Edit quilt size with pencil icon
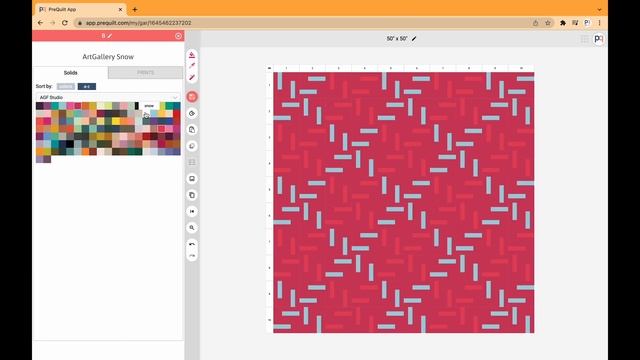640x360 pixels. pyautogui.click(x=414, y=38)
